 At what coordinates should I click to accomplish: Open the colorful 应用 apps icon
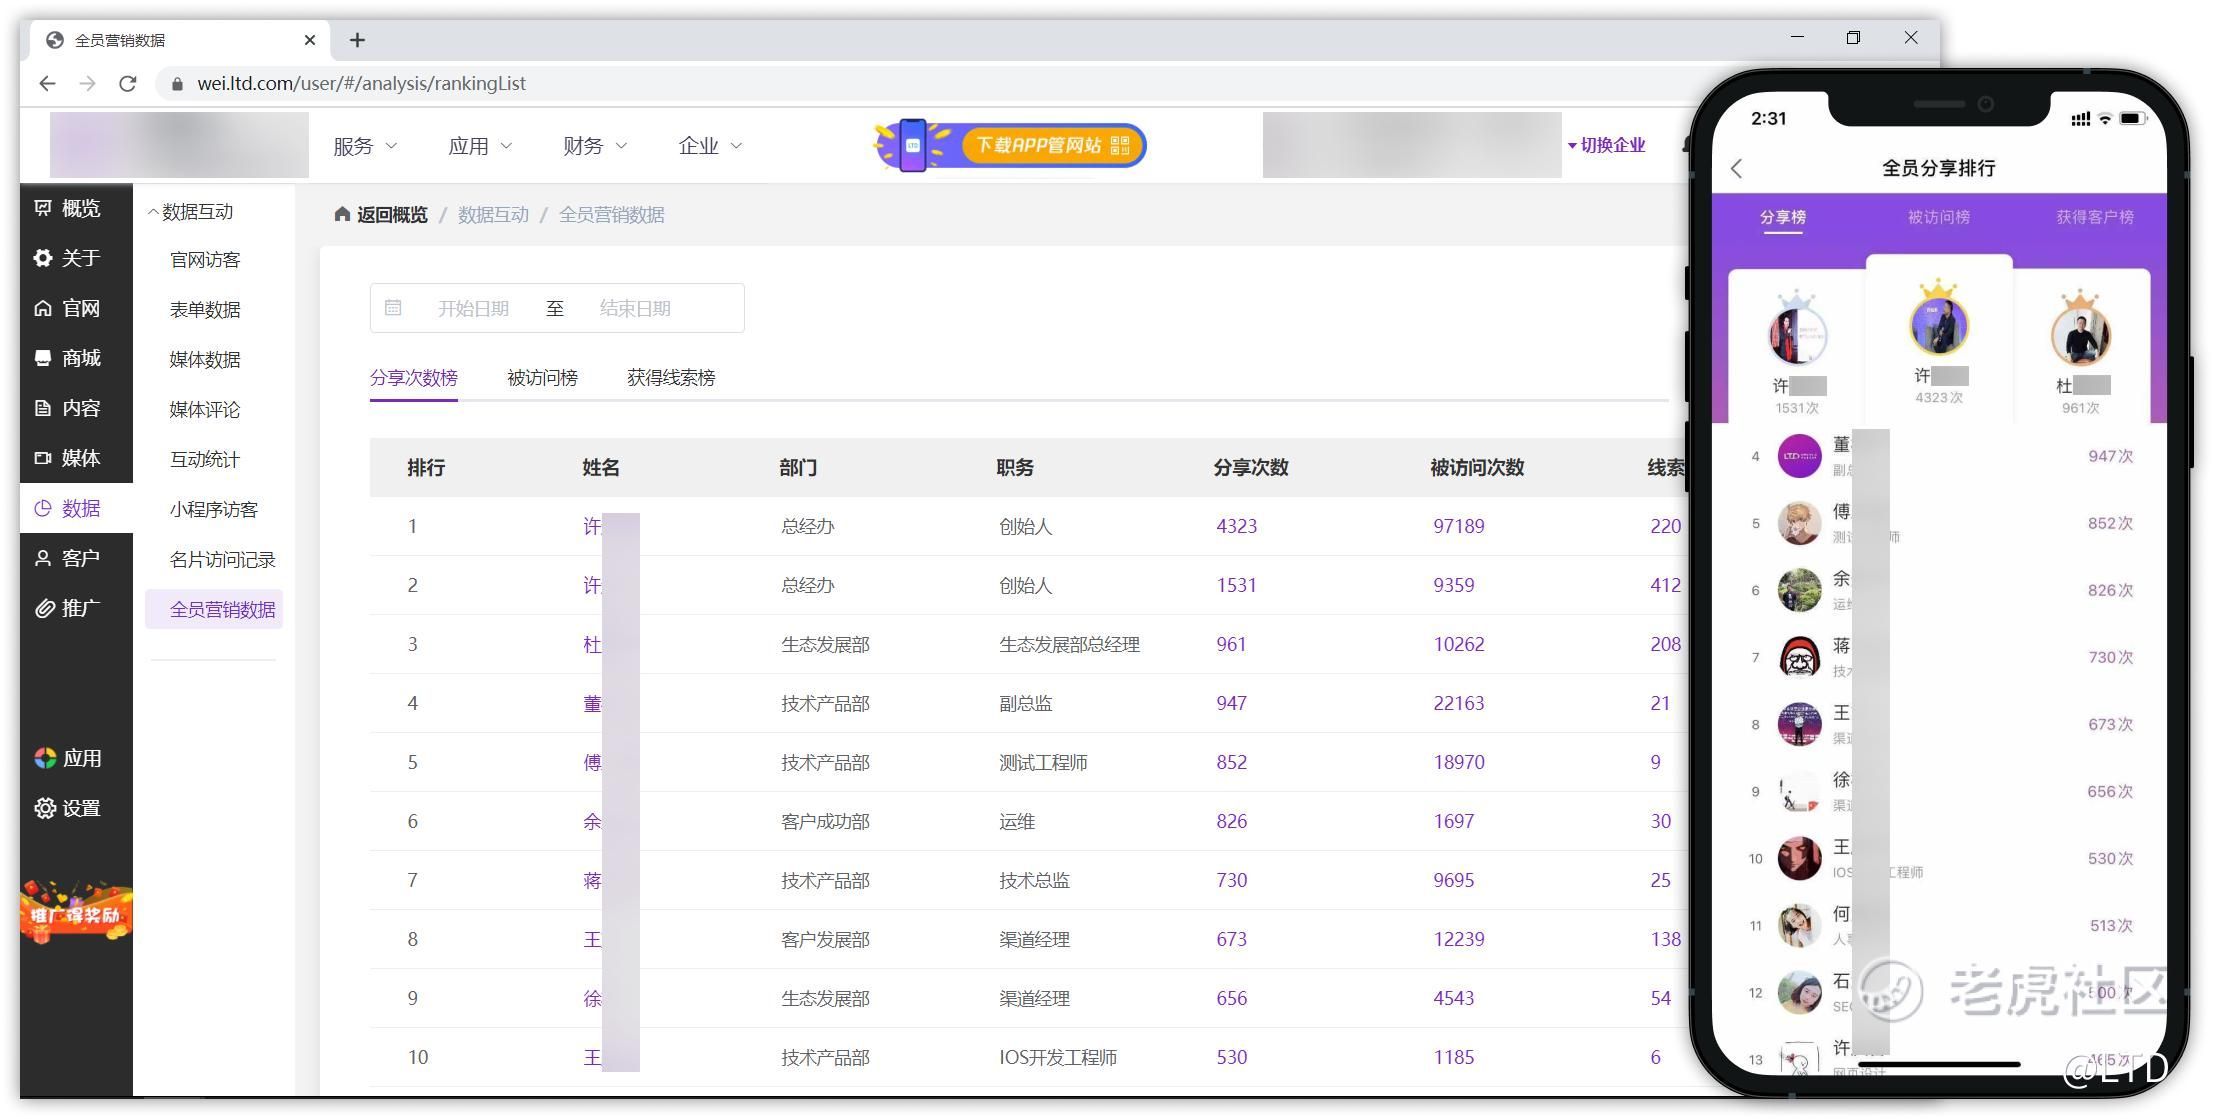pyautogui.click(x=45, y=758)
